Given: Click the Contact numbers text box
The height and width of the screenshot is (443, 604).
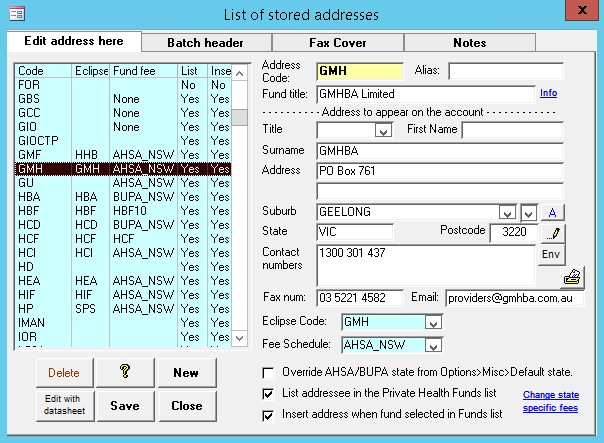Looking at the screenshot, I should [426, 265].
